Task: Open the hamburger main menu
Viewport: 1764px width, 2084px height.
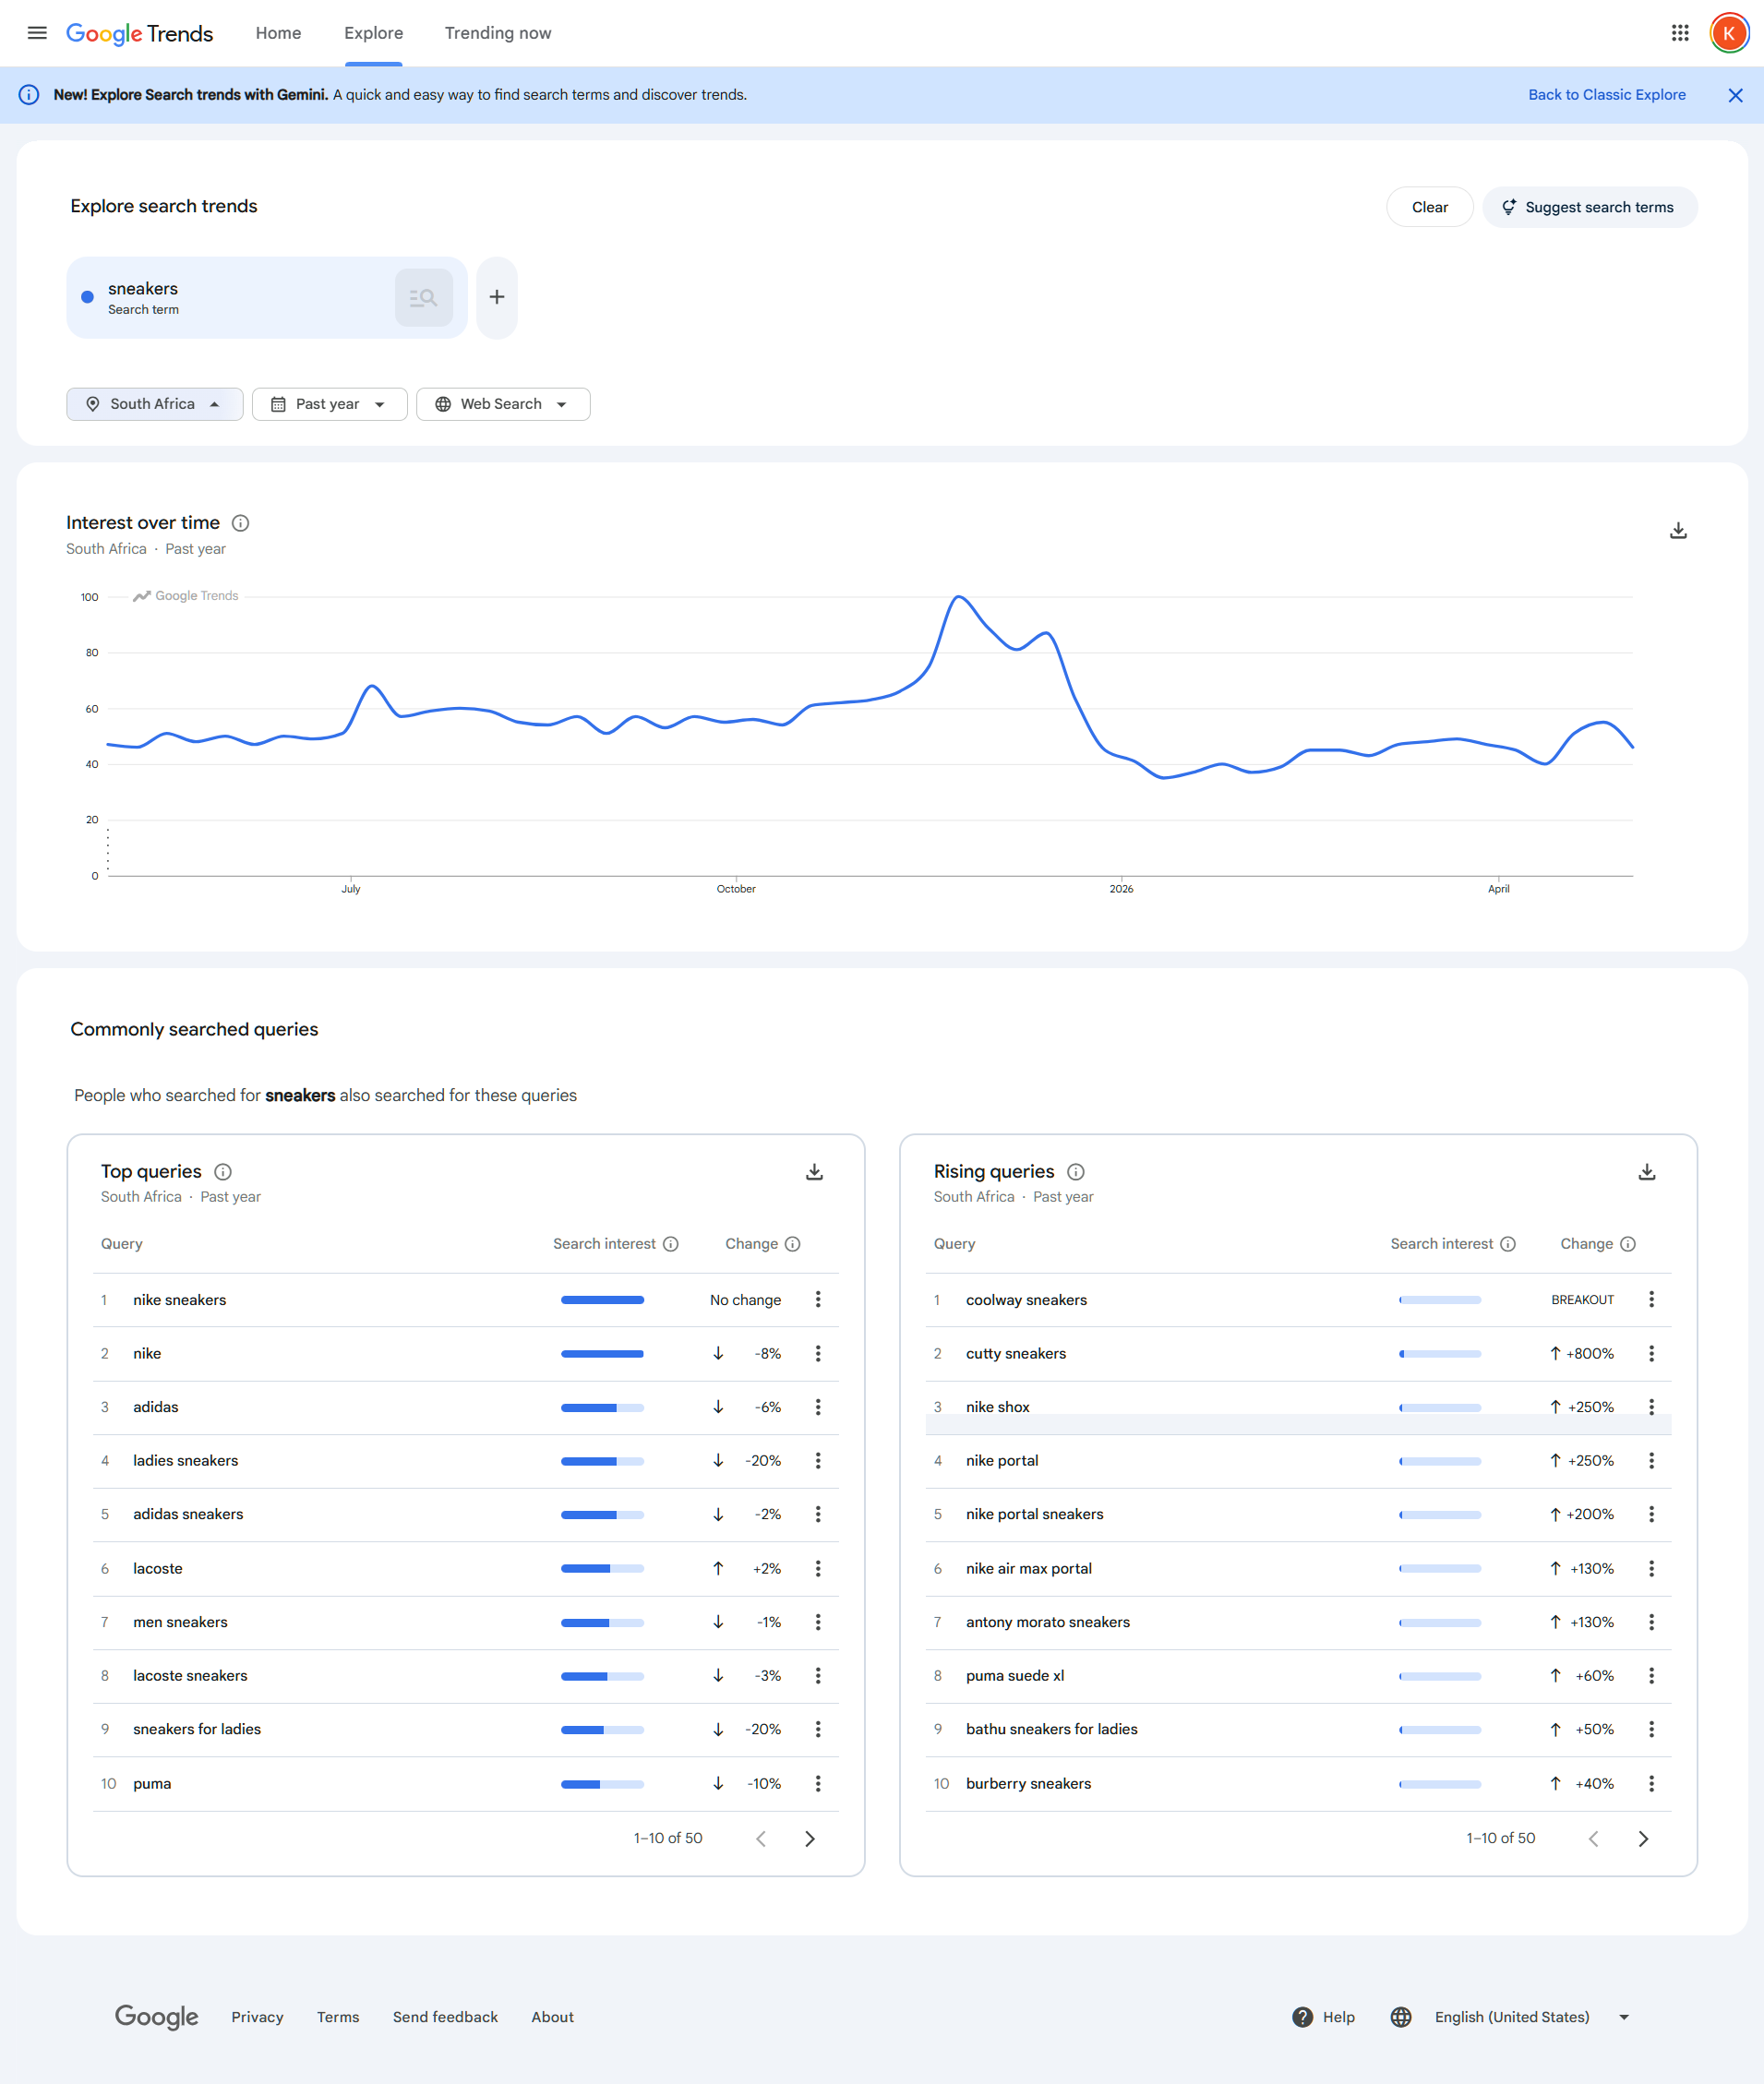Action: 37,33
